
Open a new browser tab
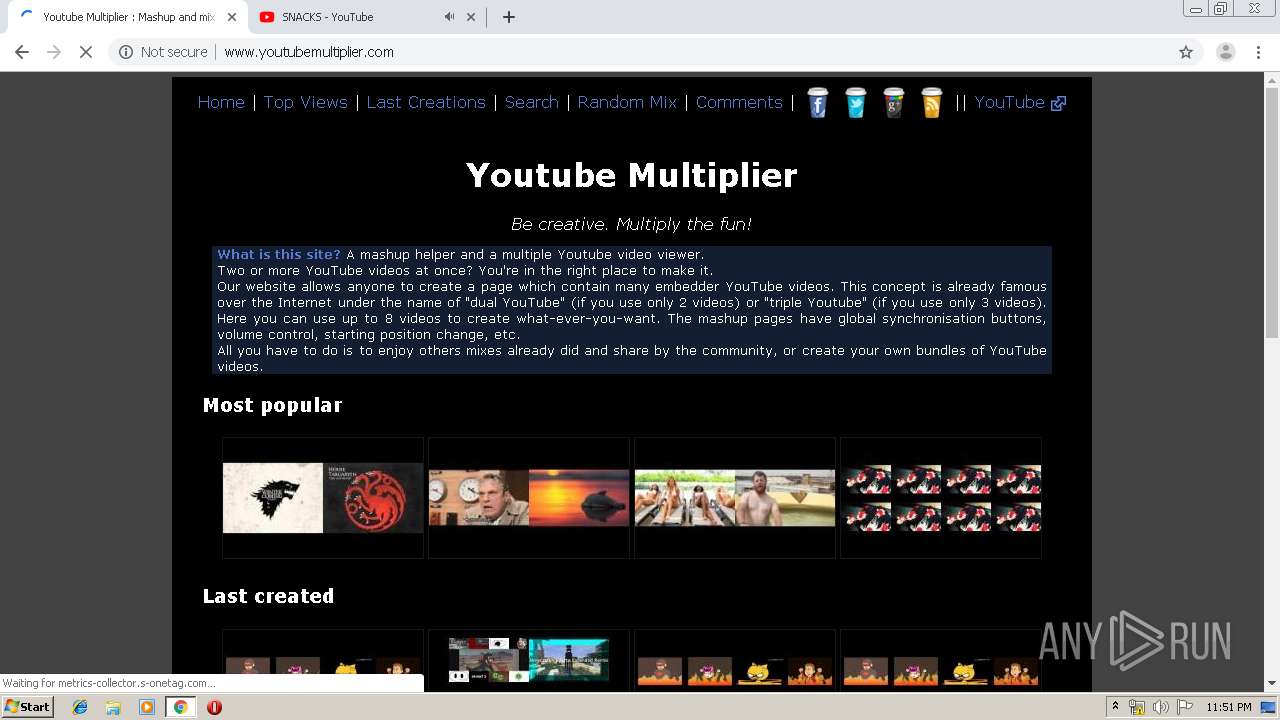(509, 17)
